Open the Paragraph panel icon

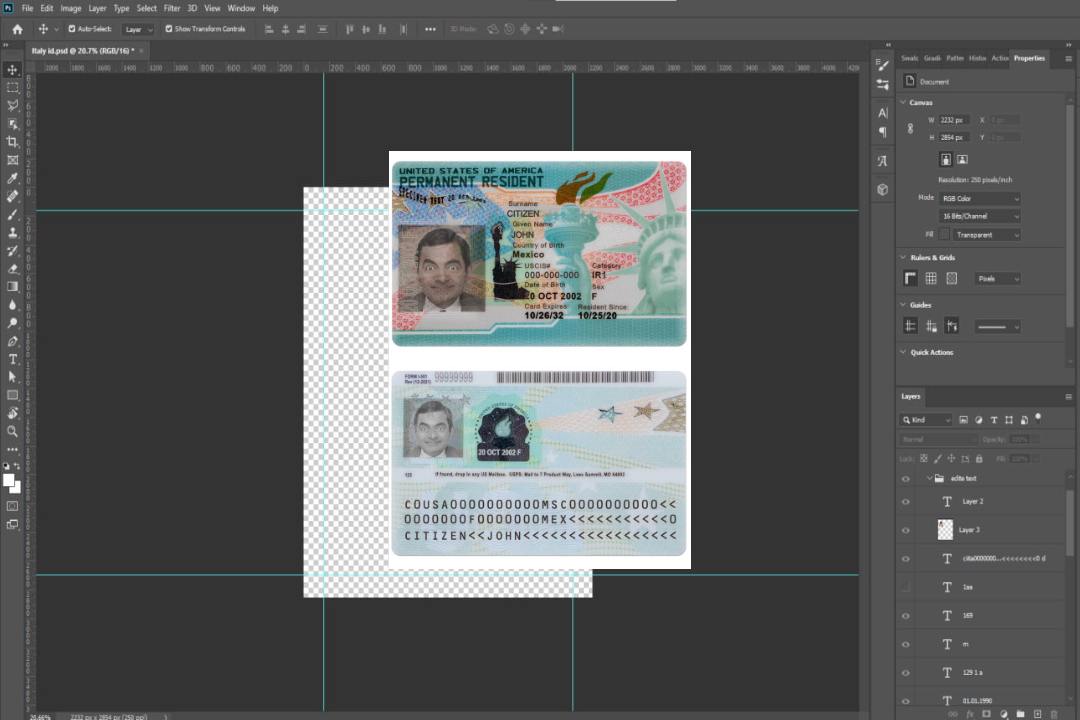883,132
